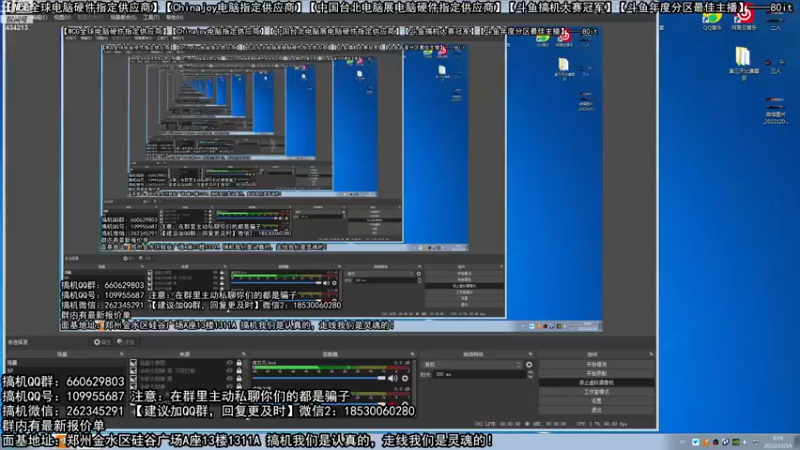This screenshot has width=800, height=450.
Task: Toggle the lock on the first source
Action: tap(239, 363)
